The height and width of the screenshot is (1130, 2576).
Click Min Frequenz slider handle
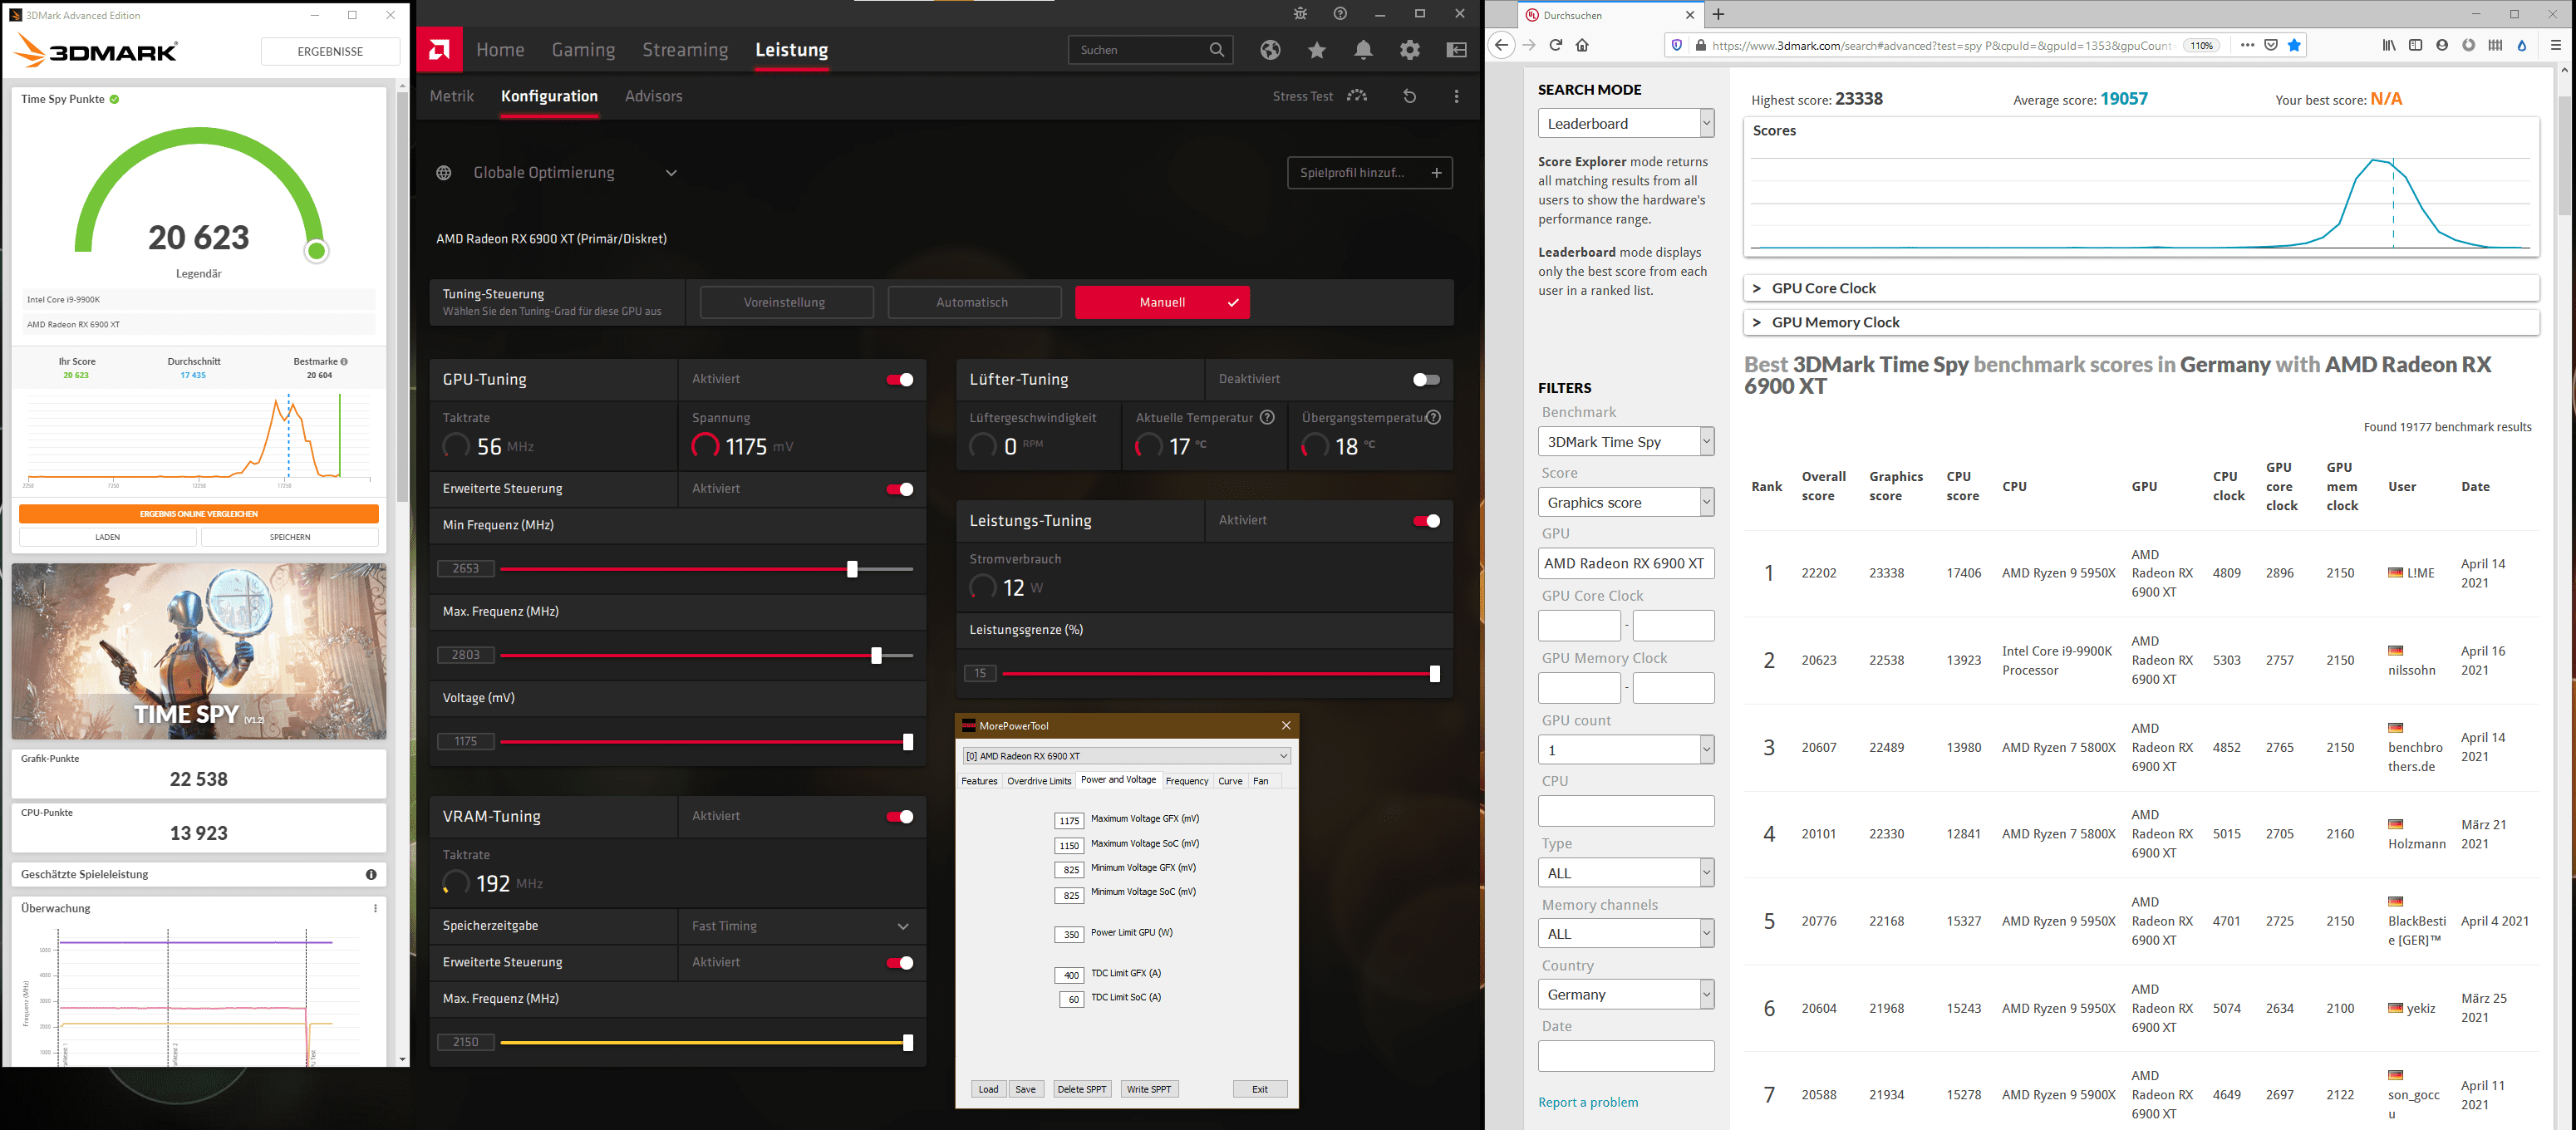click(x=852, y=569)
